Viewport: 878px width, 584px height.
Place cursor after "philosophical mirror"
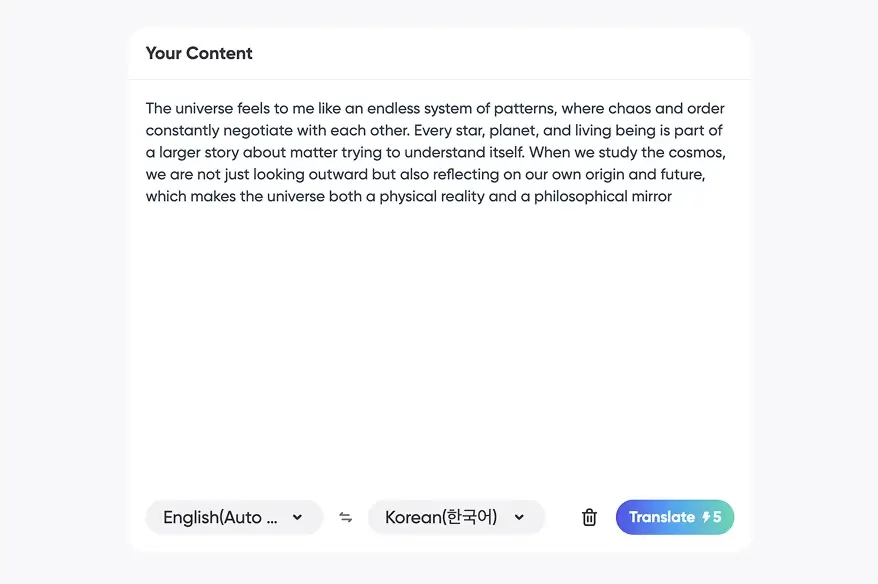coord(673,196)
